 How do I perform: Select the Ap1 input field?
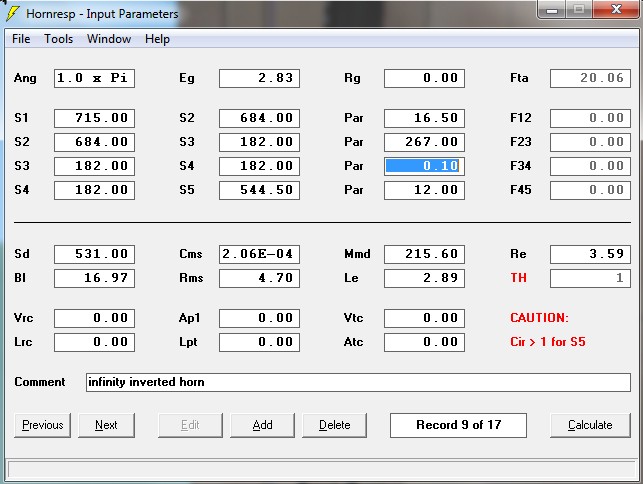pos(259,318)
